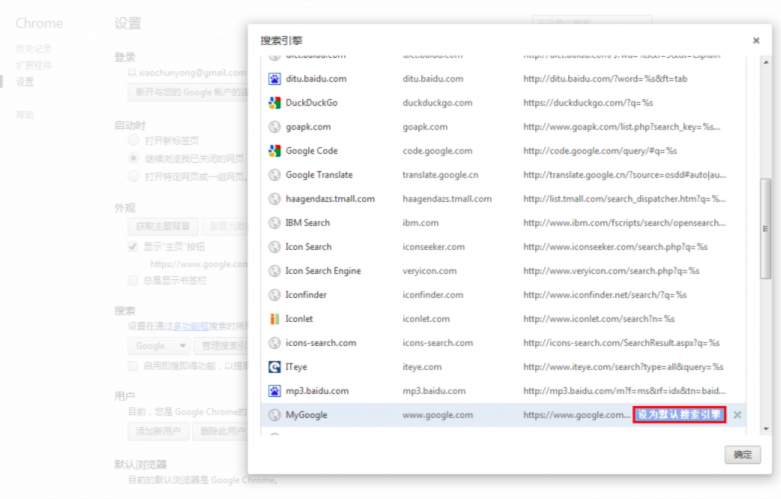781x499 pixels.
Task: Select the www.google.com keyword cell
Action: click(x=437, y=415)
